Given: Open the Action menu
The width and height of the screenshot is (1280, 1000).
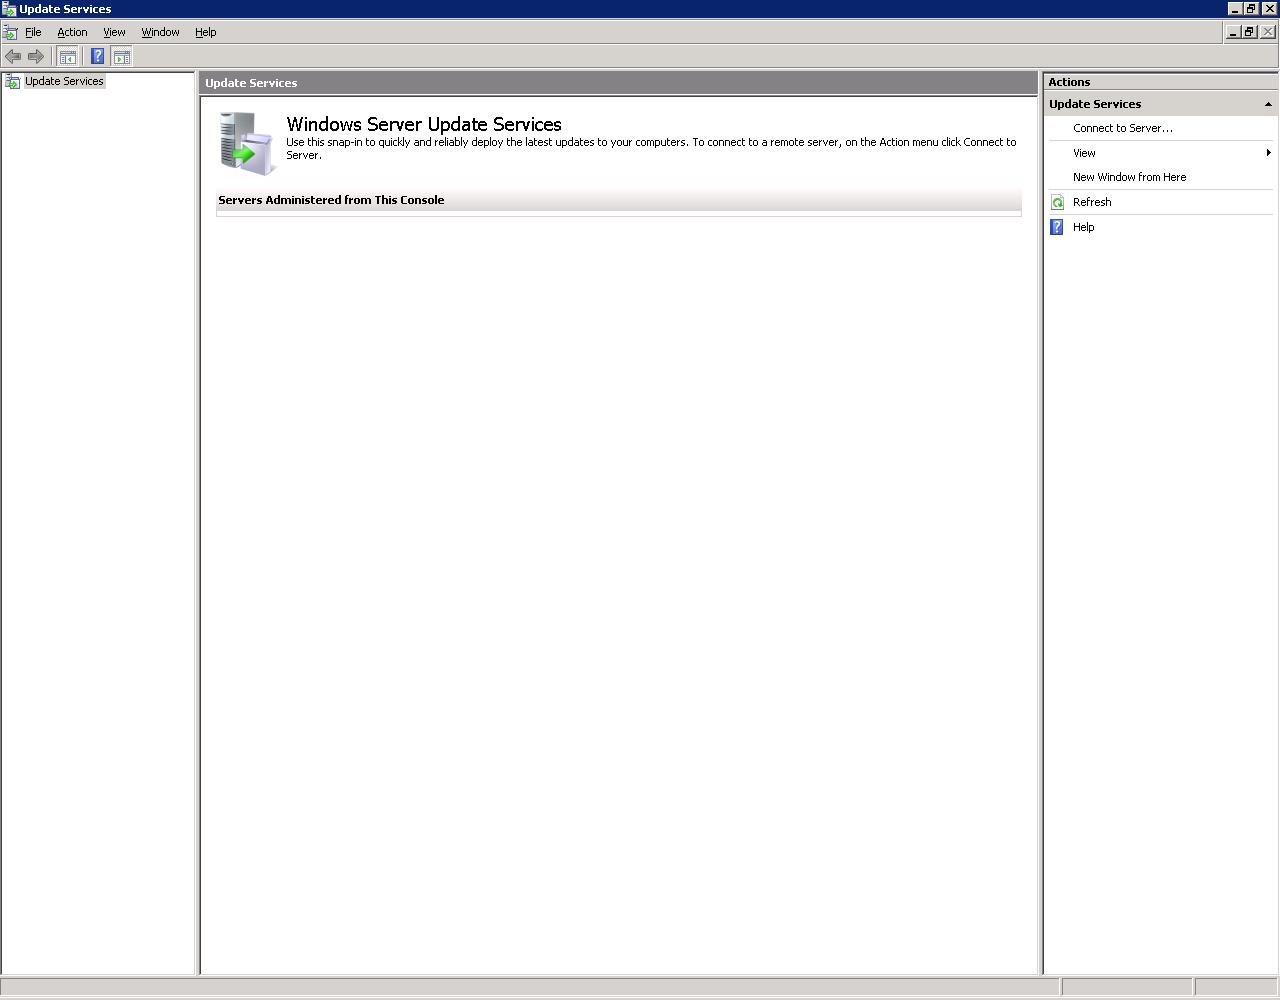Looking at the screenshot, I should point(72,32).
